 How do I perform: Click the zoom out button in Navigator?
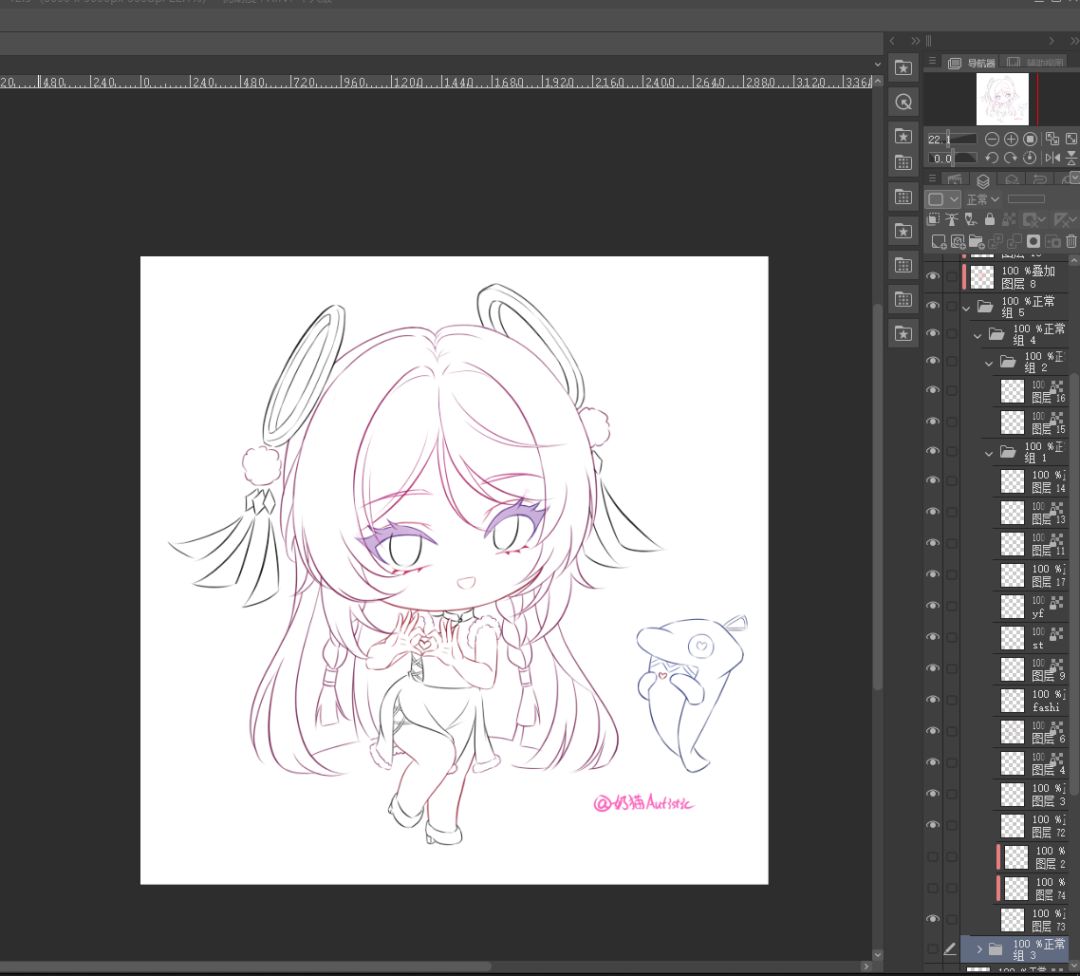[x=992, y=139]
